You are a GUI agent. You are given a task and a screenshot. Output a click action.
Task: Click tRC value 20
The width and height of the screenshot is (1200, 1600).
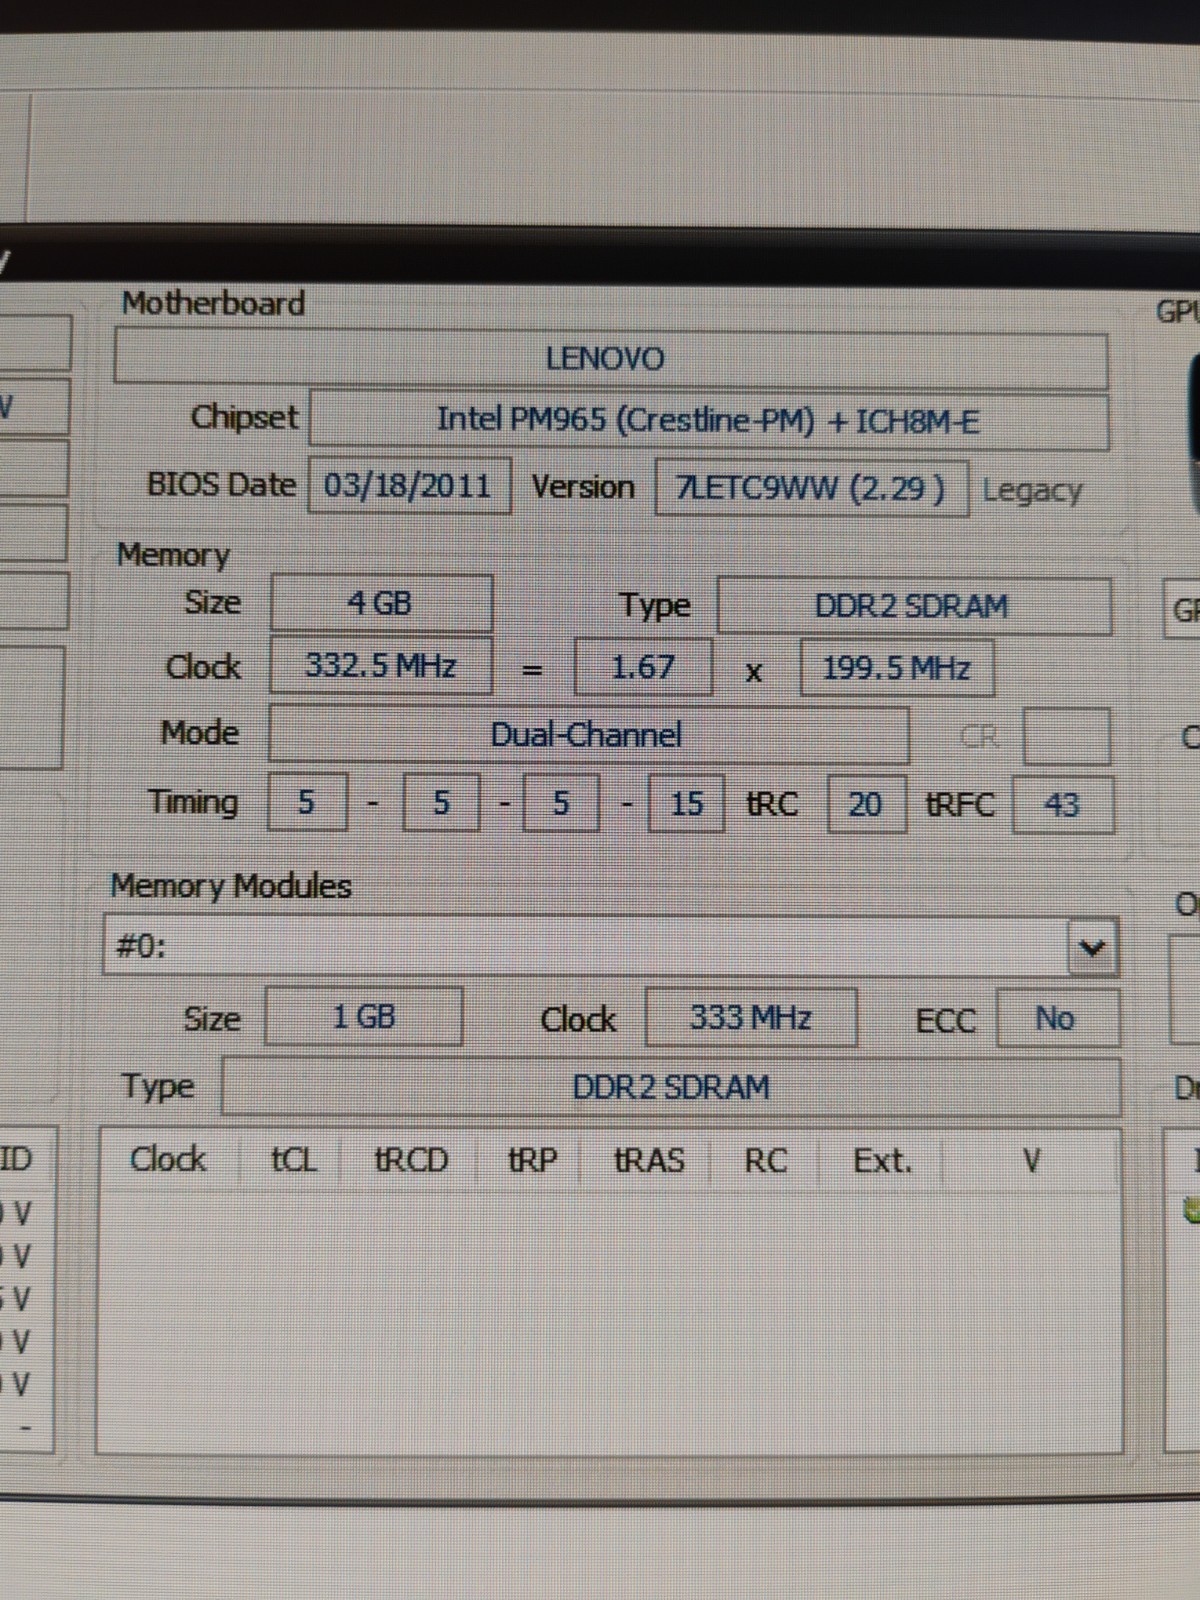pos(866,805)
